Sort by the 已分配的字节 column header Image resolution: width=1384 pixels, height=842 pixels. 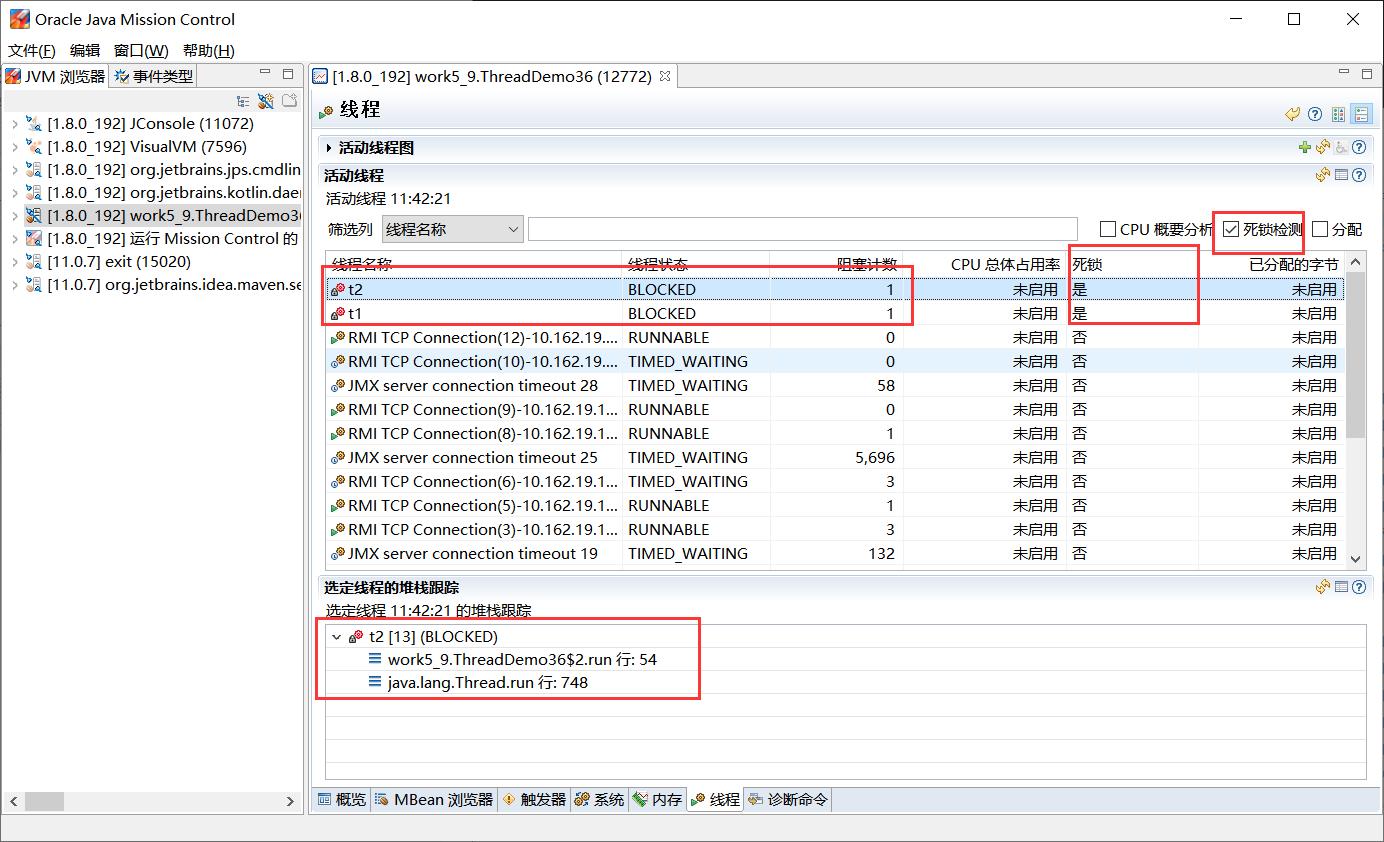click(x=1271, y=264)
